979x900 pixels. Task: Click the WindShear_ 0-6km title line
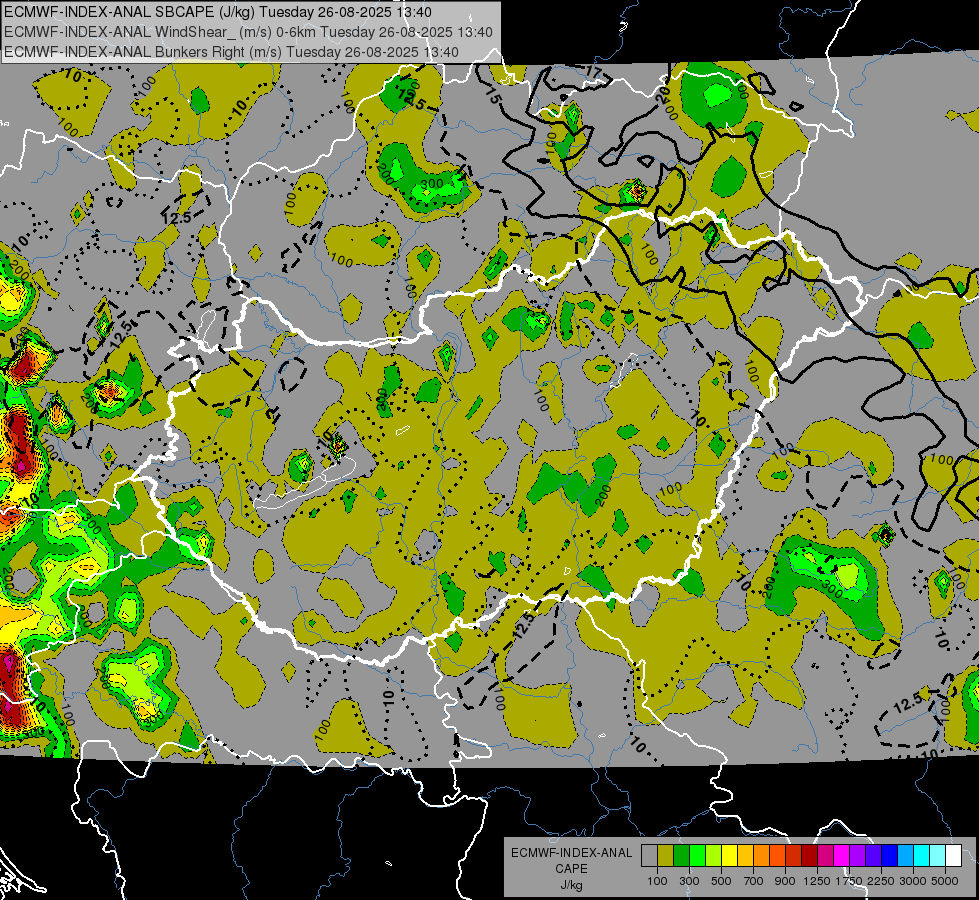[x=248, y=32]
